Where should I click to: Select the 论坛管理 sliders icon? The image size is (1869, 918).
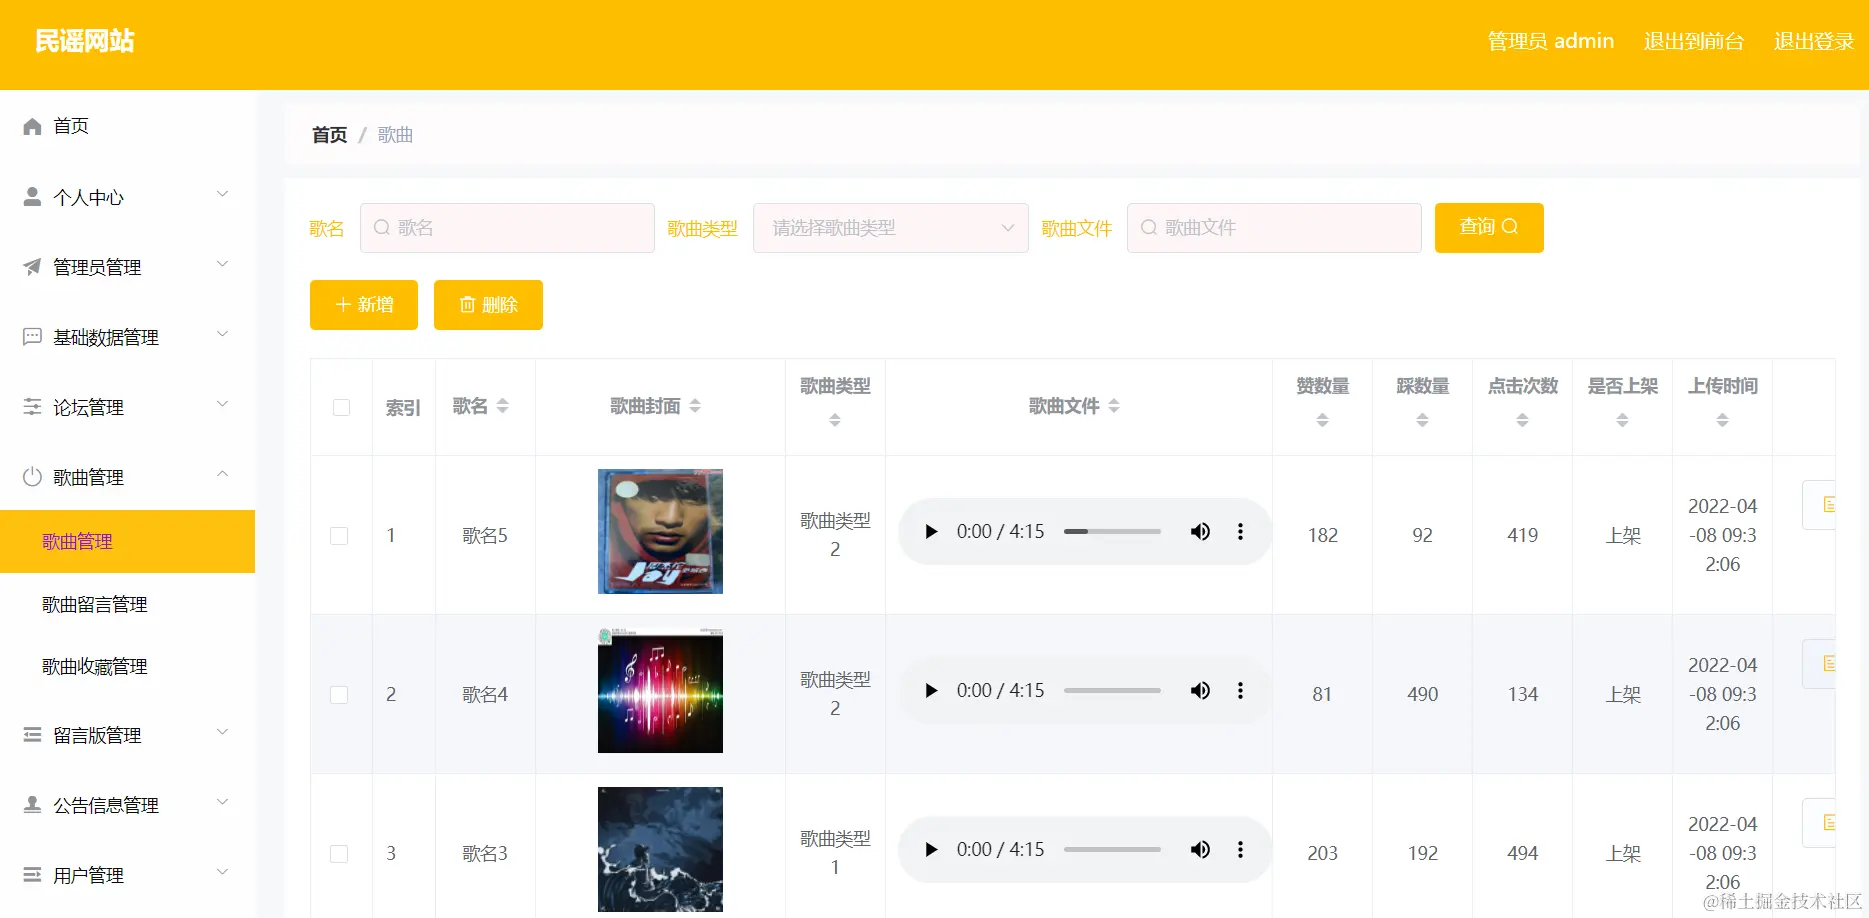[x=31, y=407]
